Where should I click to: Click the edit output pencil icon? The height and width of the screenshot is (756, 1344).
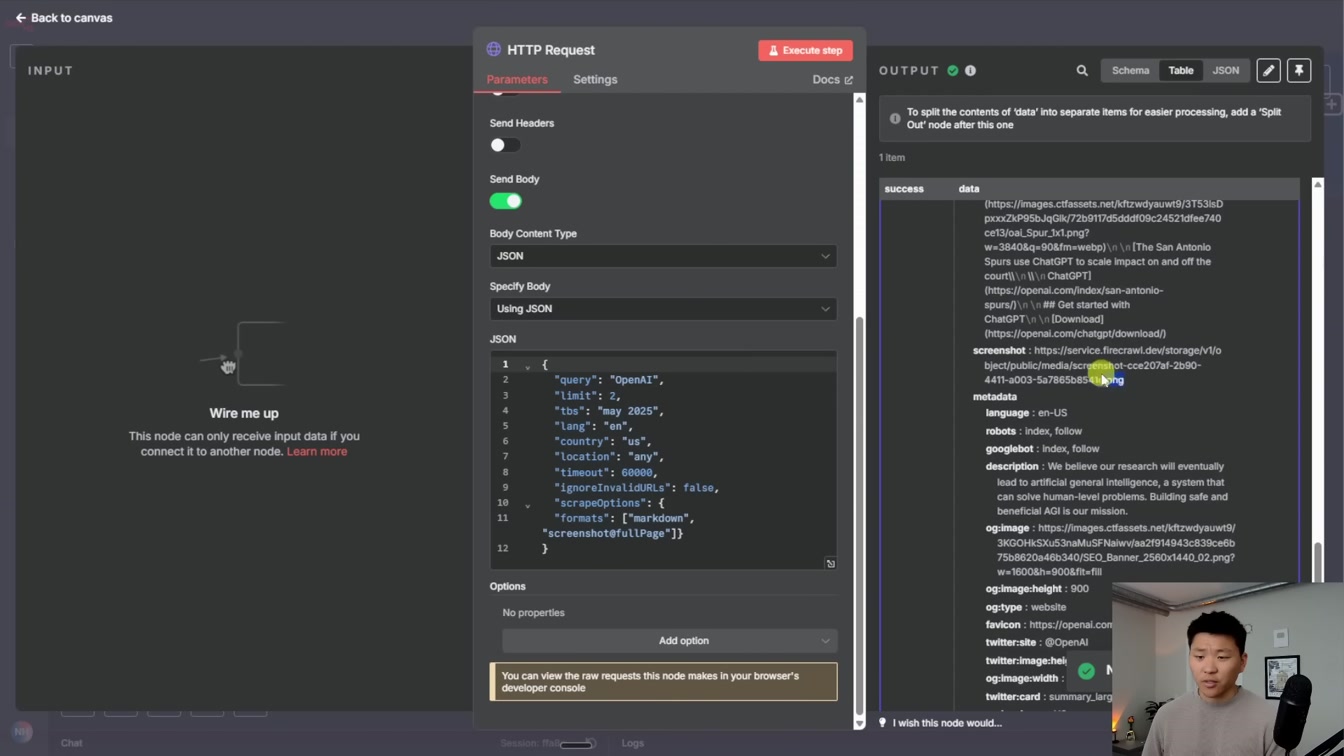[x=1268, y=71]
